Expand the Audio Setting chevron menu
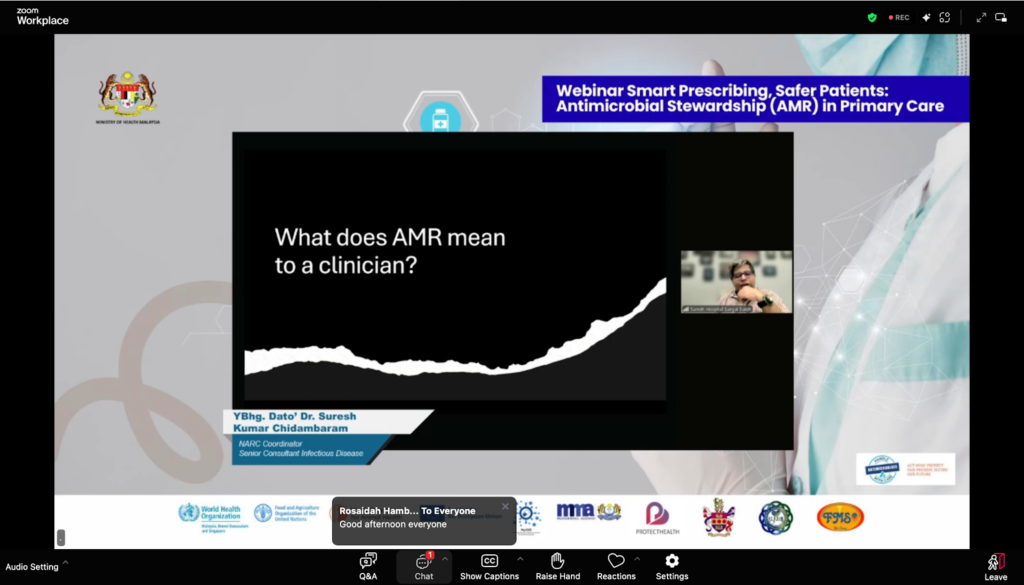This screenshot has height=585, width=1024. (66, 563)
